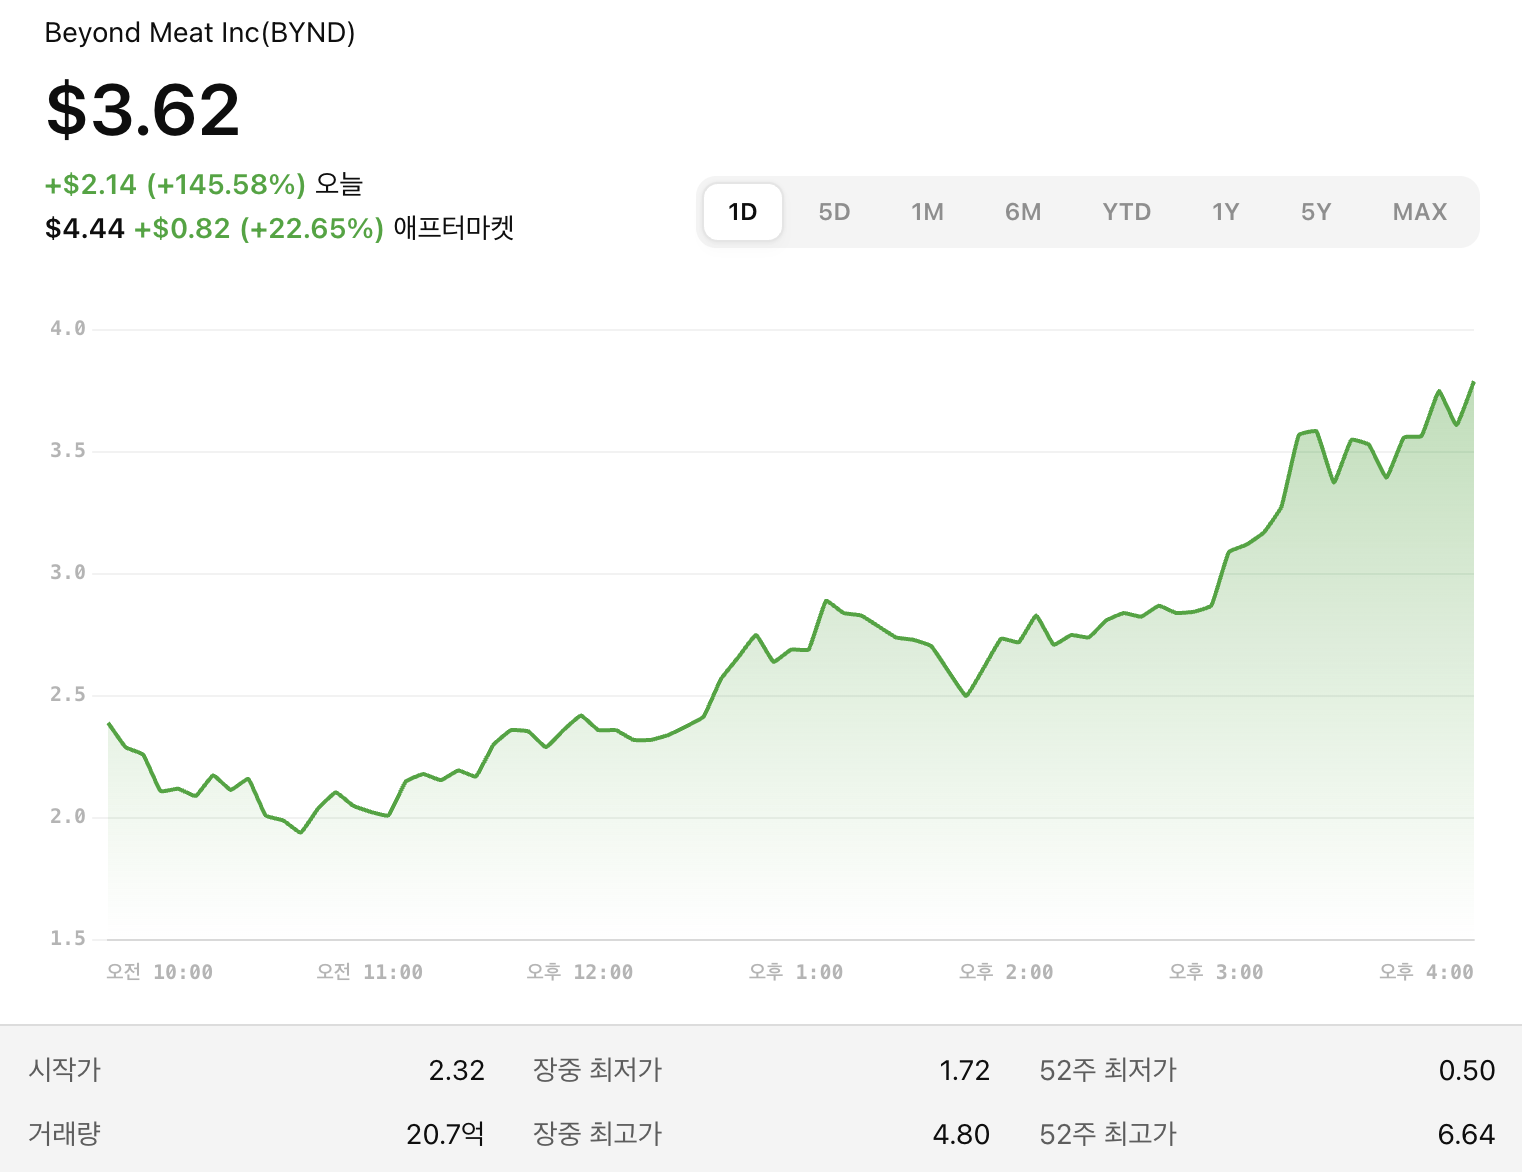The image size is (1522, 1172).
Task: Click the +$2.14 (+145.58%) daily change
Action: [x=175, y=185]
